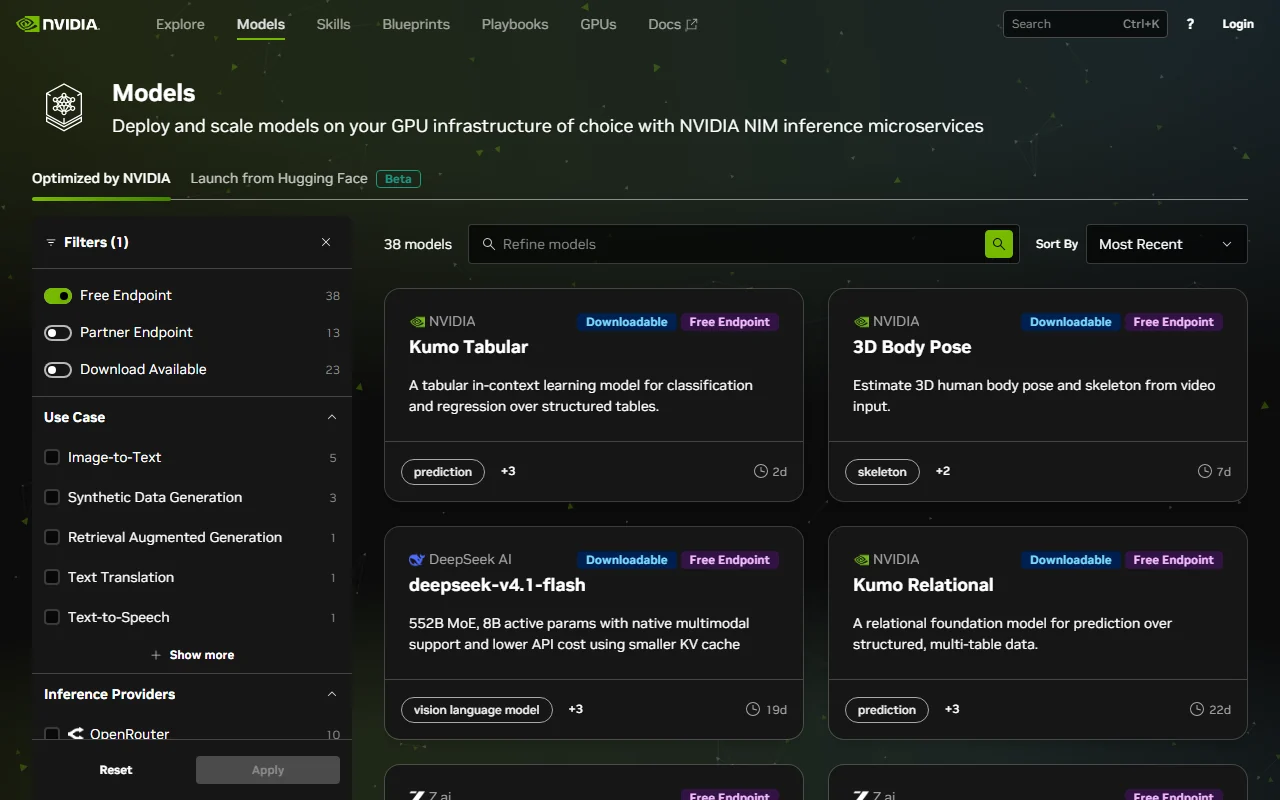Screen dimensions: 1280x800
Task: Click the OpenRouter provider icon
Action: tap(76, 734)
